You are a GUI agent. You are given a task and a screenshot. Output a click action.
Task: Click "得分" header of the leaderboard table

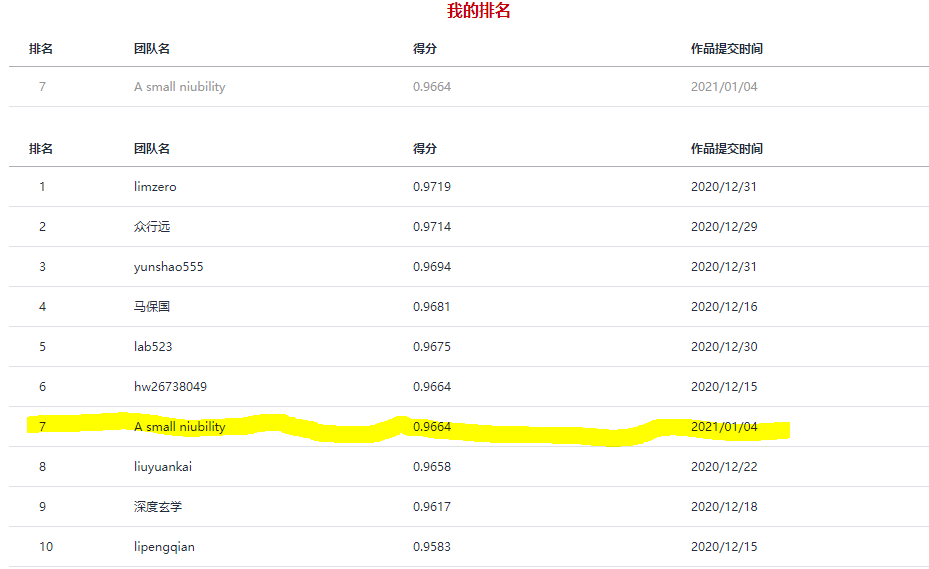click(425, 149)
